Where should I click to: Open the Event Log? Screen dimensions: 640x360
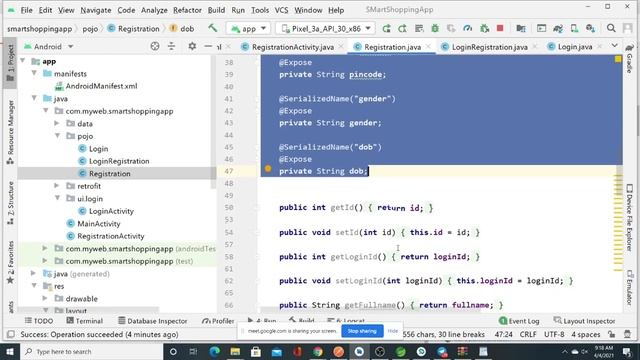point(519,321)
